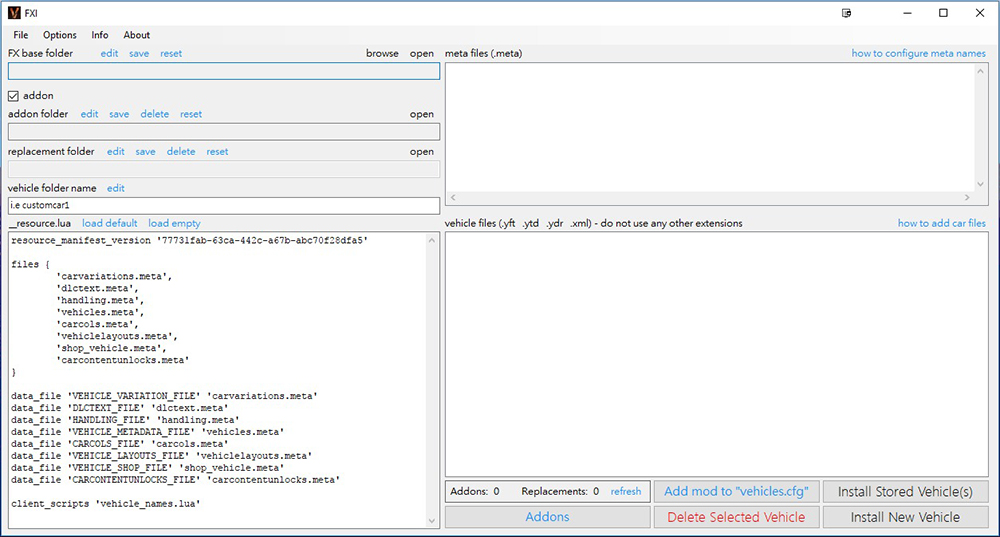The height and width of the screenshot is (537, 1000).
Task: Open the File menu
Action: [21, 35]
